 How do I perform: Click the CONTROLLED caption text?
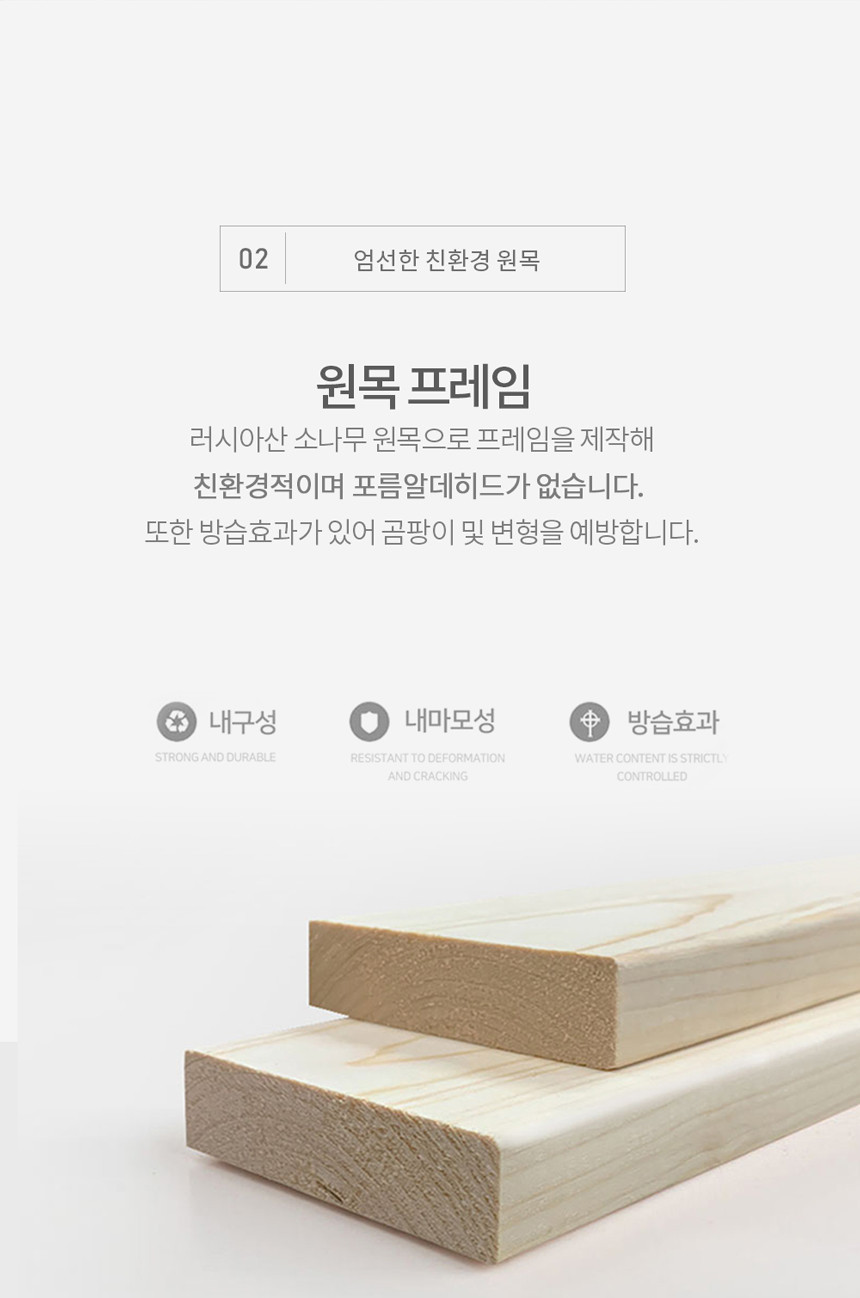click(x=651, y=776)
